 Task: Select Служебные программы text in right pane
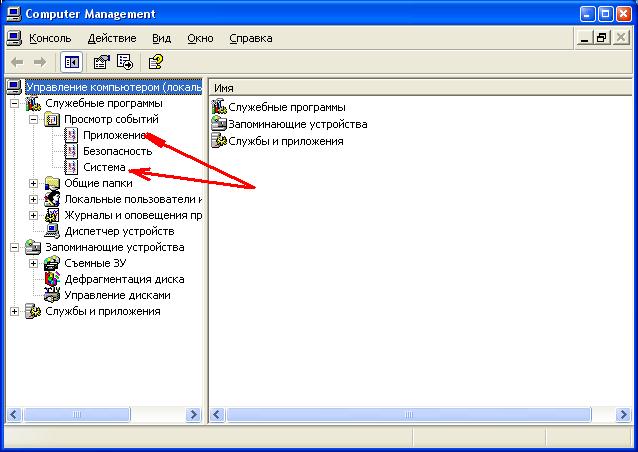click(x=286, y=107)
